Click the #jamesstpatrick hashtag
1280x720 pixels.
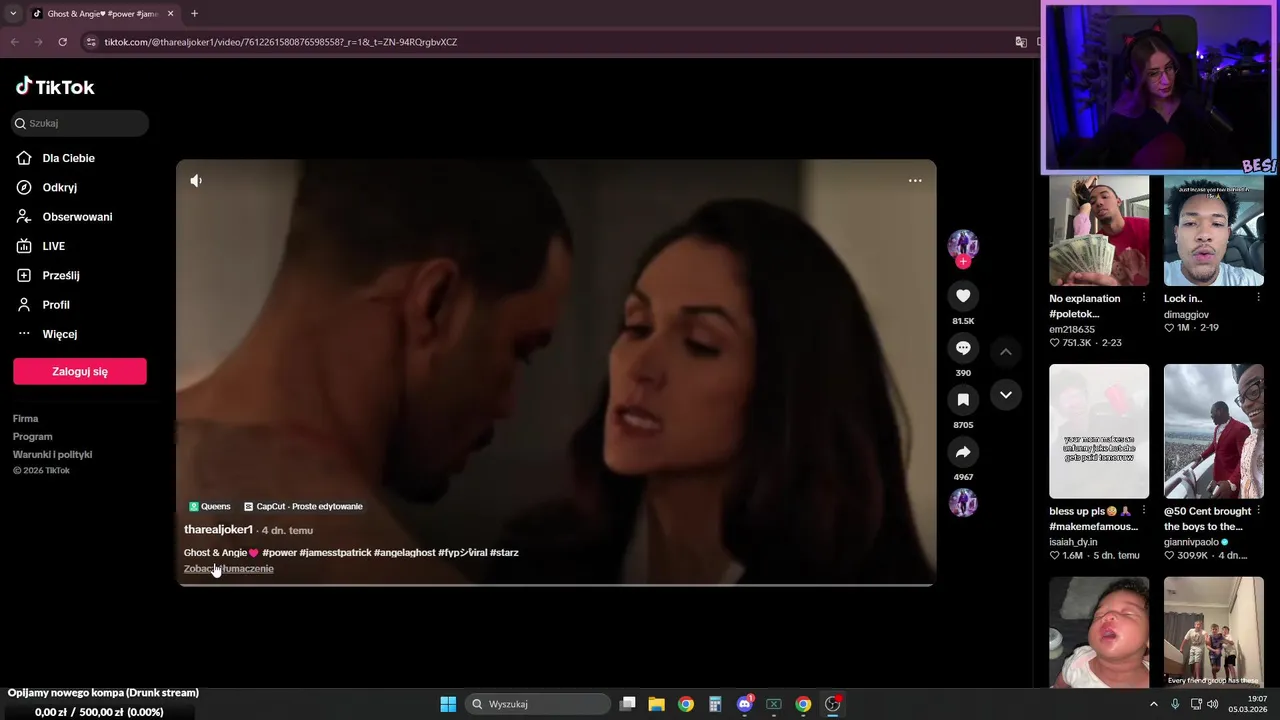(335, 553)
